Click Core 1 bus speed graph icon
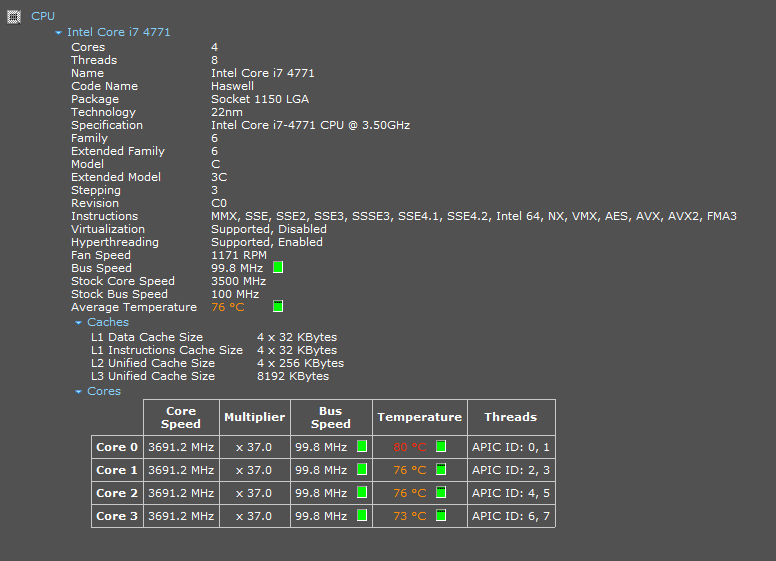The image size is (776, 561). point(362,469)
